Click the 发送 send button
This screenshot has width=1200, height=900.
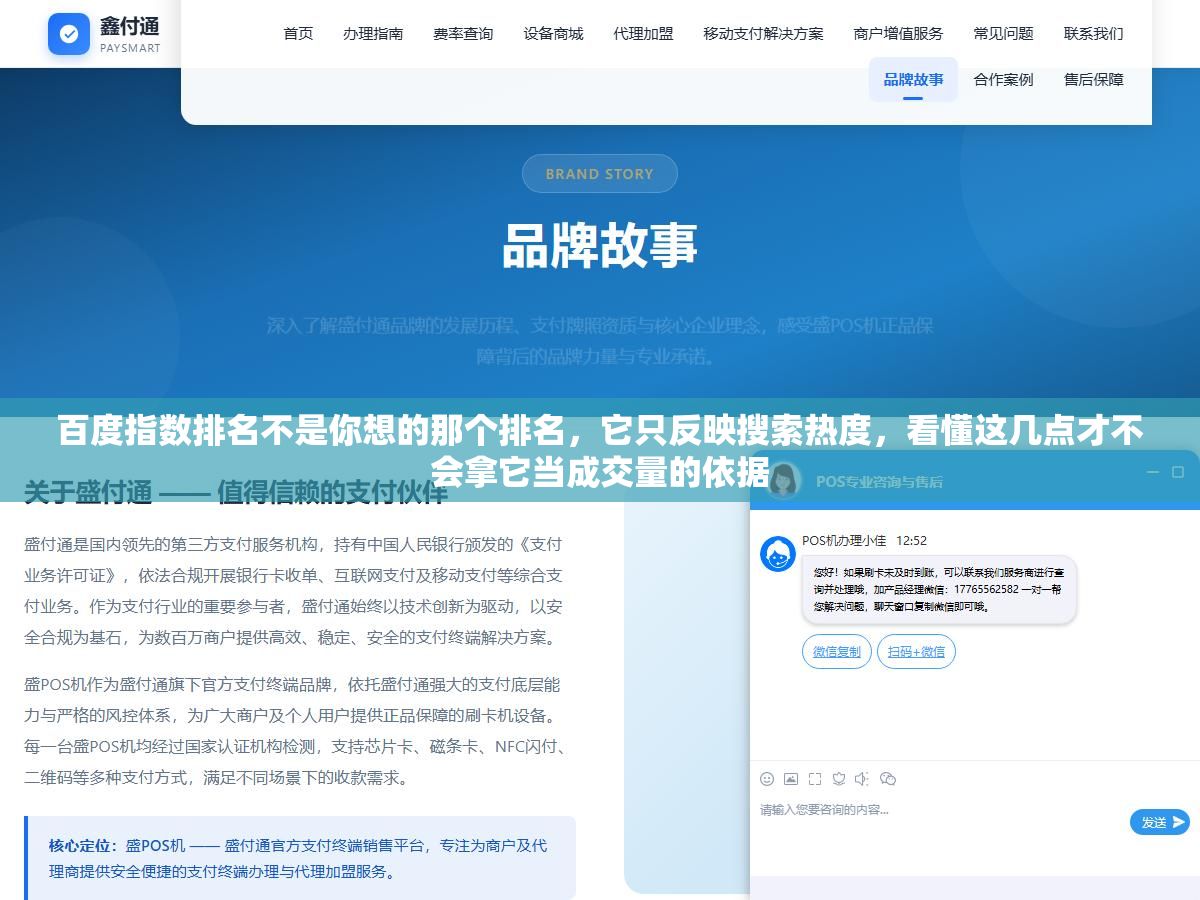[x=1160, y=822]
